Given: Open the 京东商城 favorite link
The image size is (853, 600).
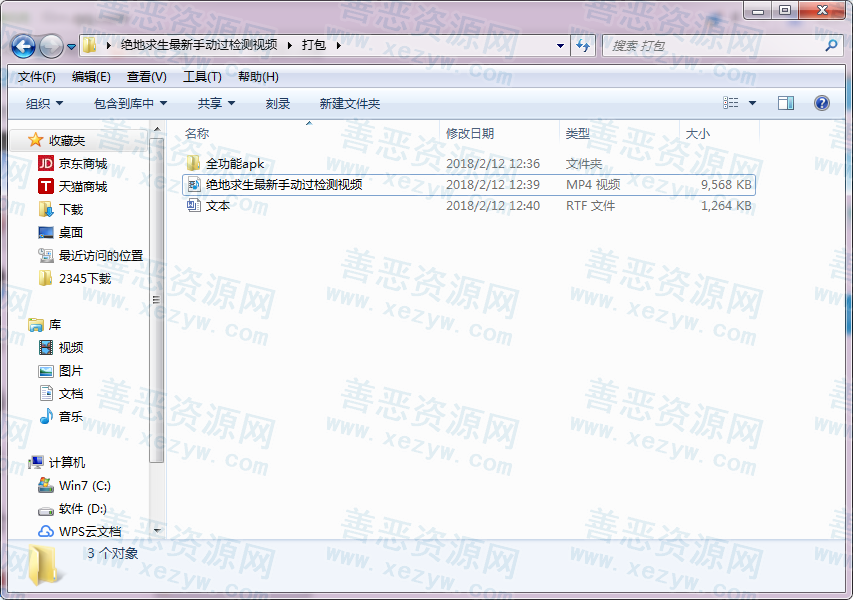Looking at the screenshot, I should [82, 164].
